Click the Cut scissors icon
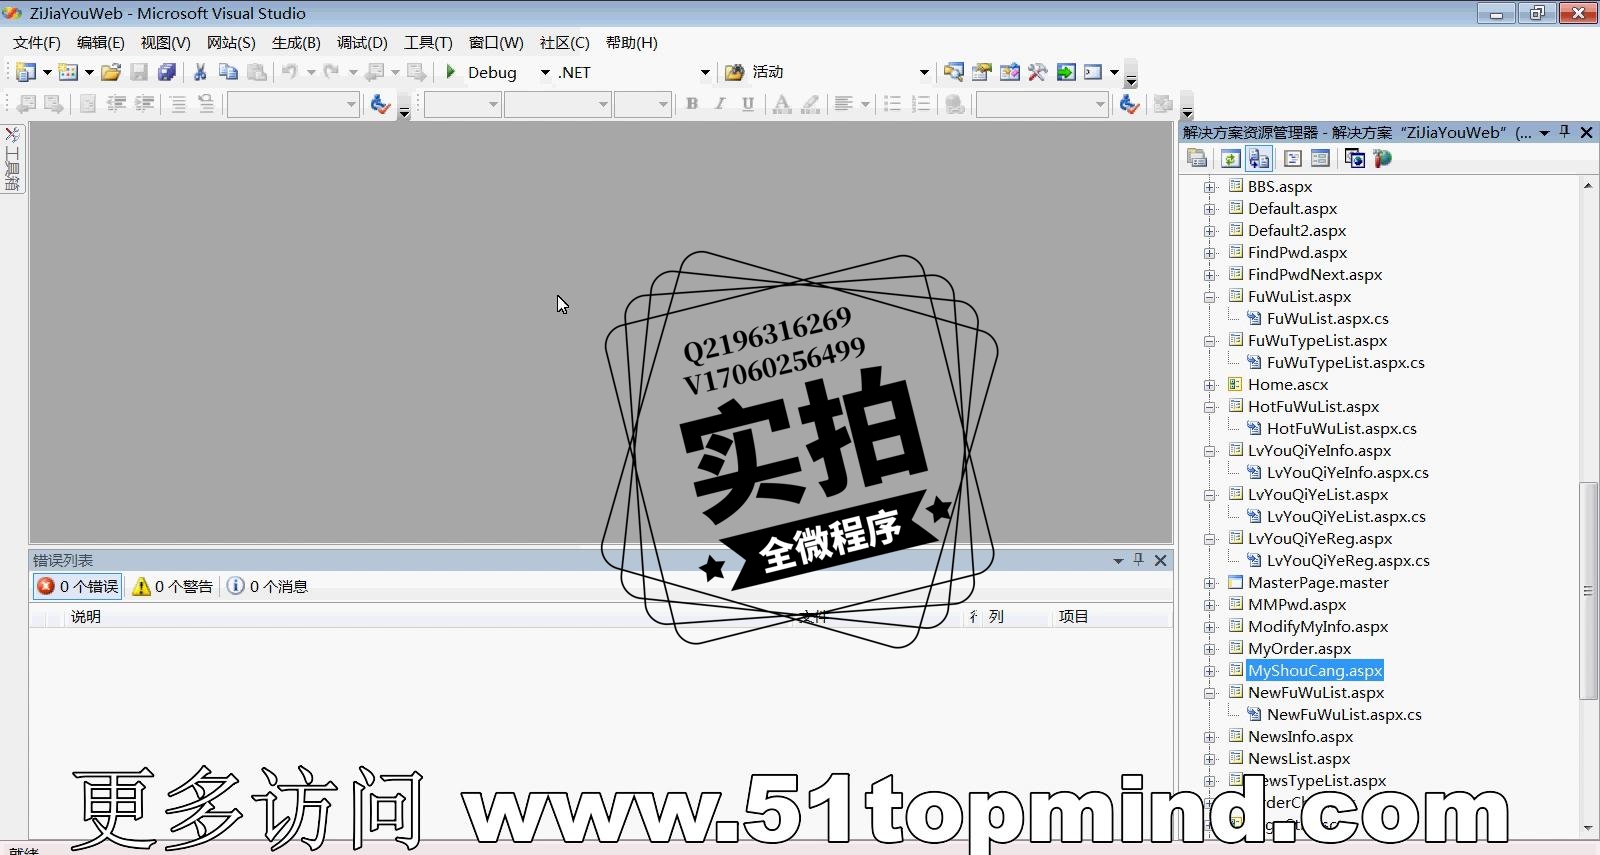This screenshot has width=1600, height=855. 200,72
